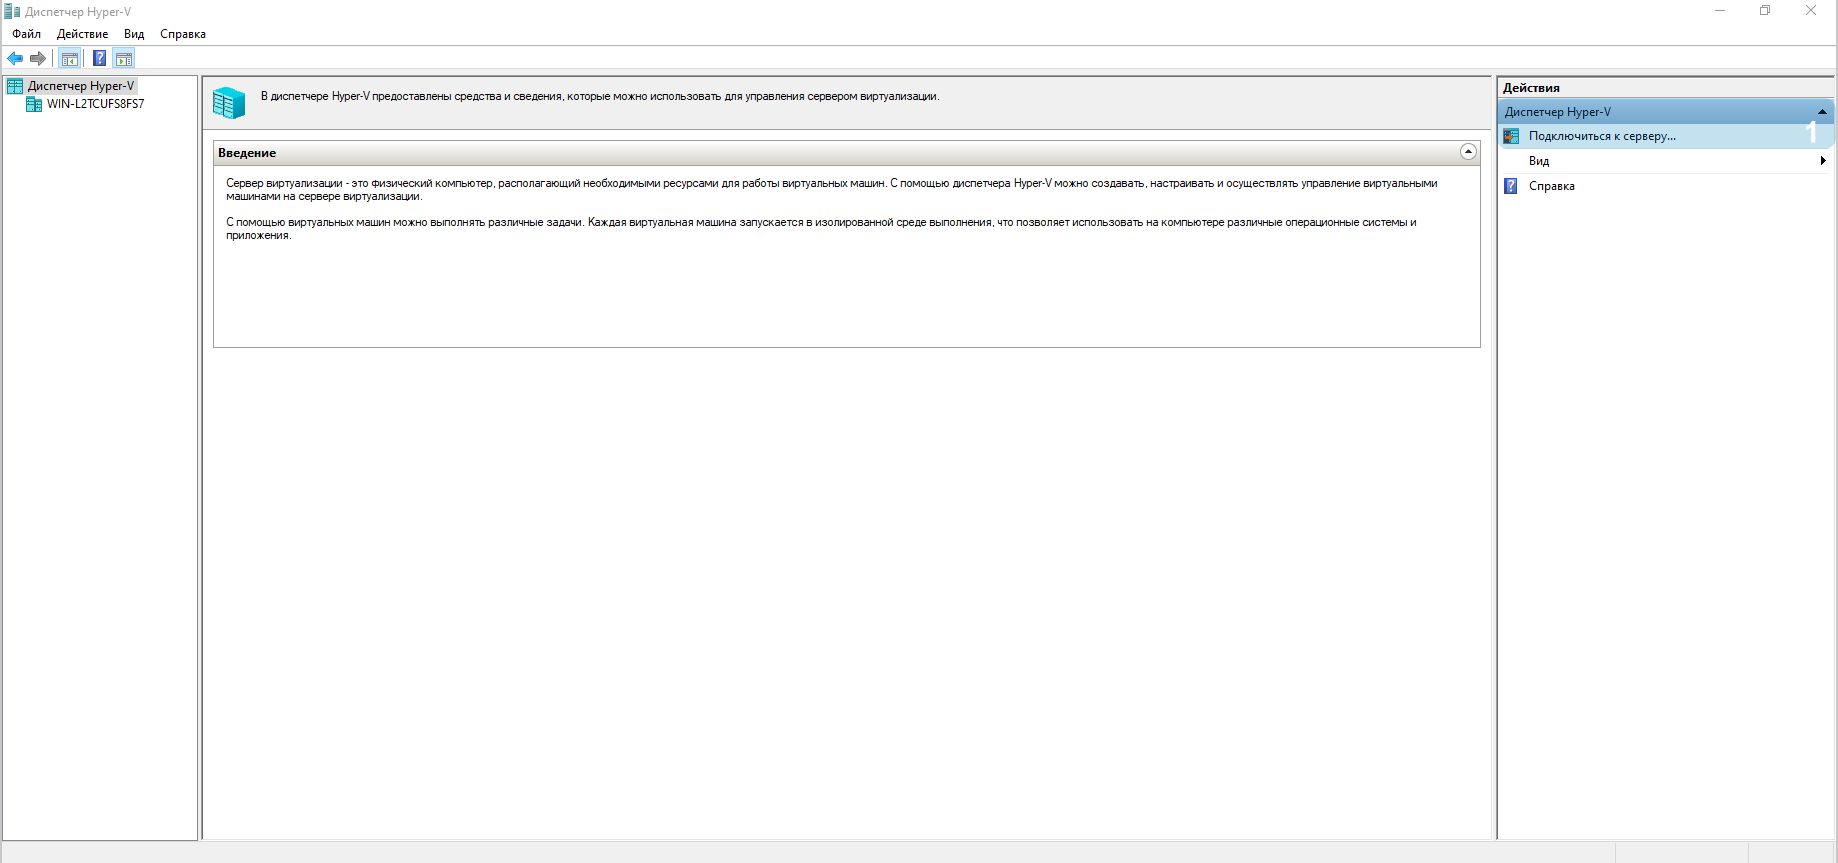Open the window system menu icon in title bar
The height and width of the screenshot is (863, 1838).
click(12, 11)
